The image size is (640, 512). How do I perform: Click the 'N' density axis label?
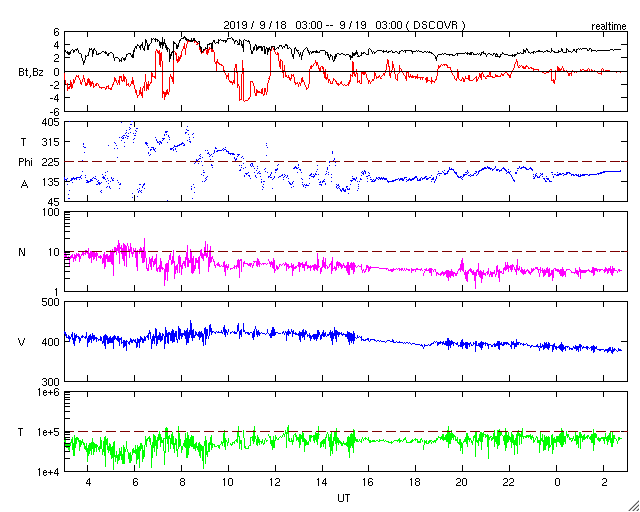22,252
